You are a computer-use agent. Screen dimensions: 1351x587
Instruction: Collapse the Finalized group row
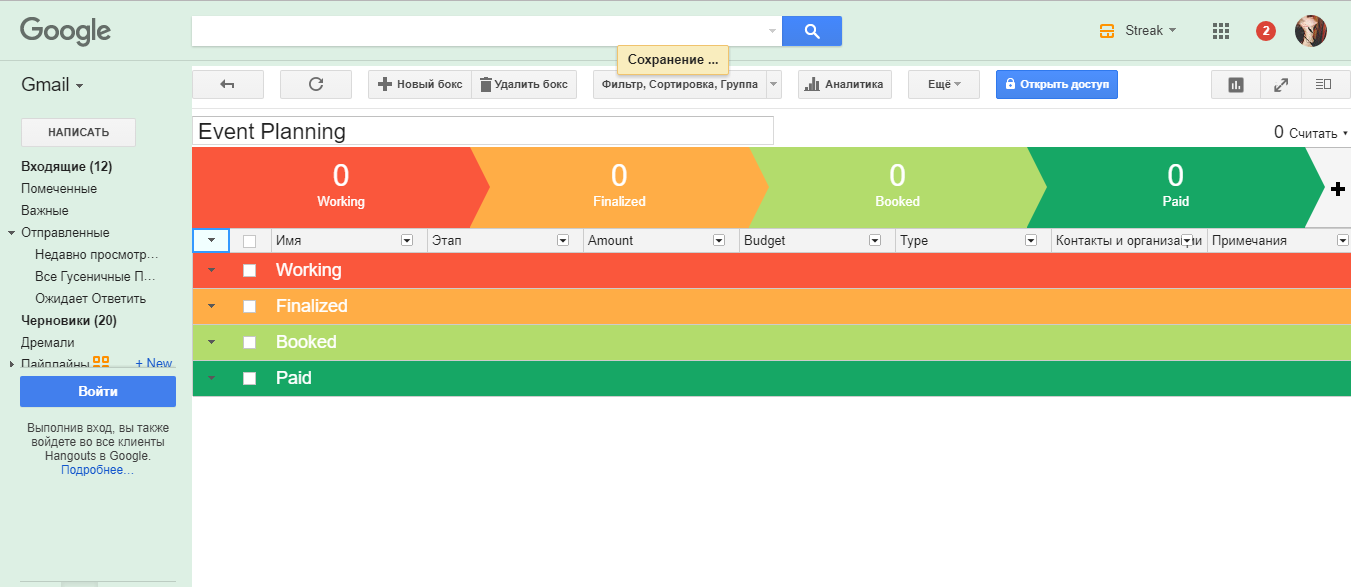[x=211, y=306]
